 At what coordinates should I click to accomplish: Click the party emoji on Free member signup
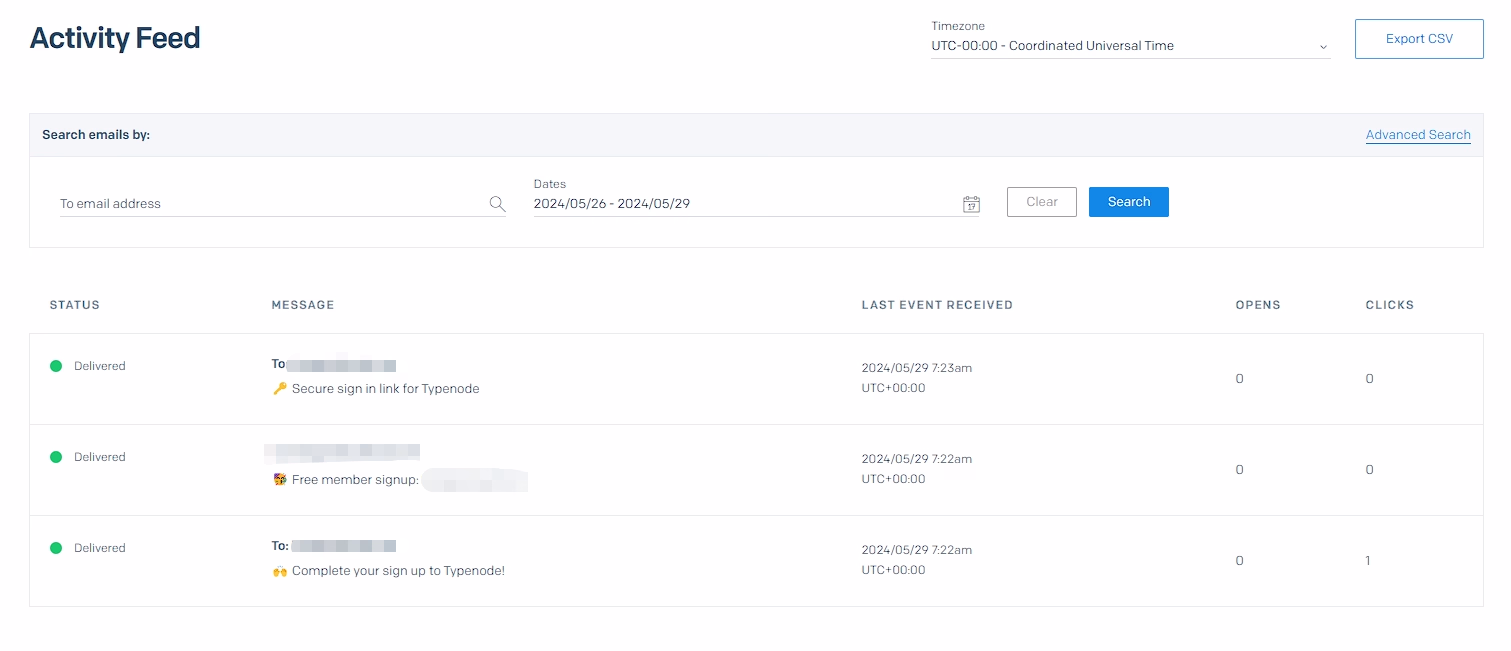pyautogui.click(x=280, y=480)
